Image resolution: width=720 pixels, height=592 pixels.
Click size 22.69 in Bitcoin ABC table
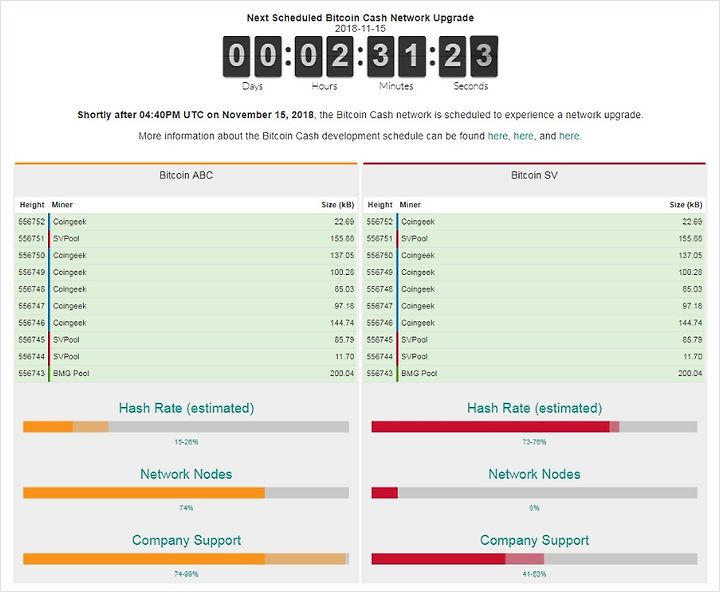344,222
